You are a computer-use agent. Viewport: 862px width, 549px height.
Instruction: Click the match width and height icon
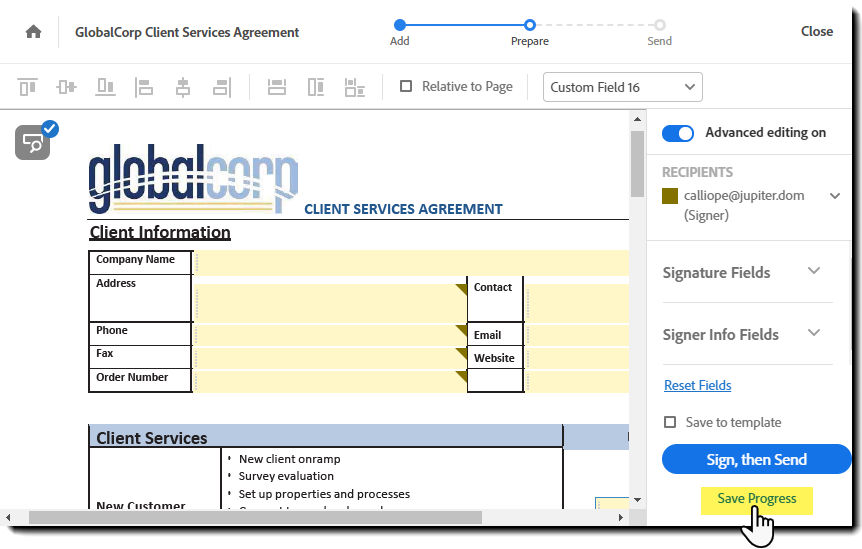(x=355, y=87)
